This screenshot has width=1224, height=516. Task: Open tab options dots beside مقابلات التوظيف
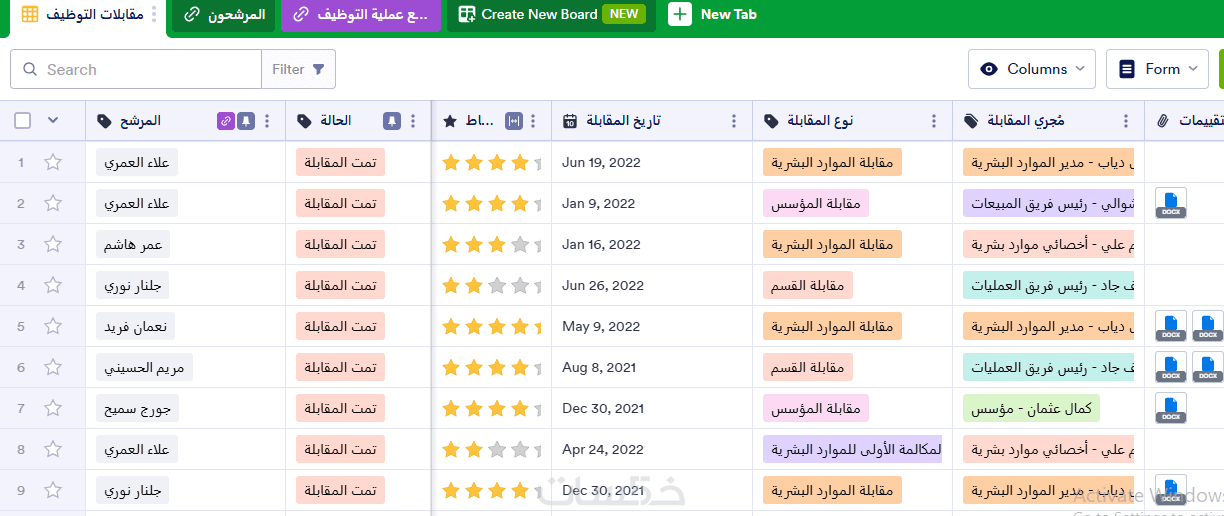[153, 14]
